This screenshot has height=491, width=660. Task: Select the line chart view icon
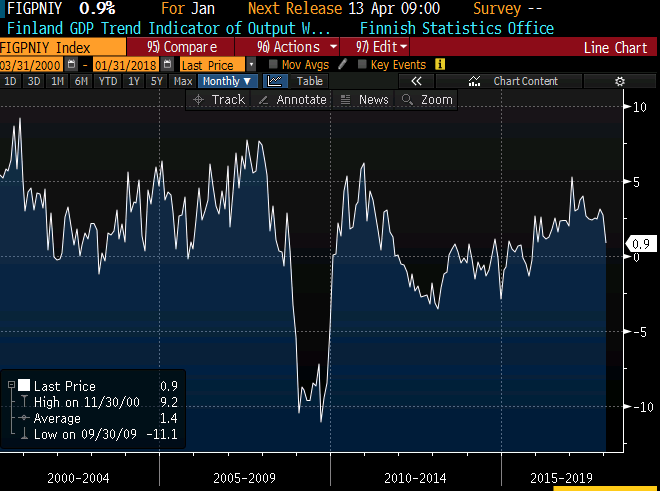point(272,81)
